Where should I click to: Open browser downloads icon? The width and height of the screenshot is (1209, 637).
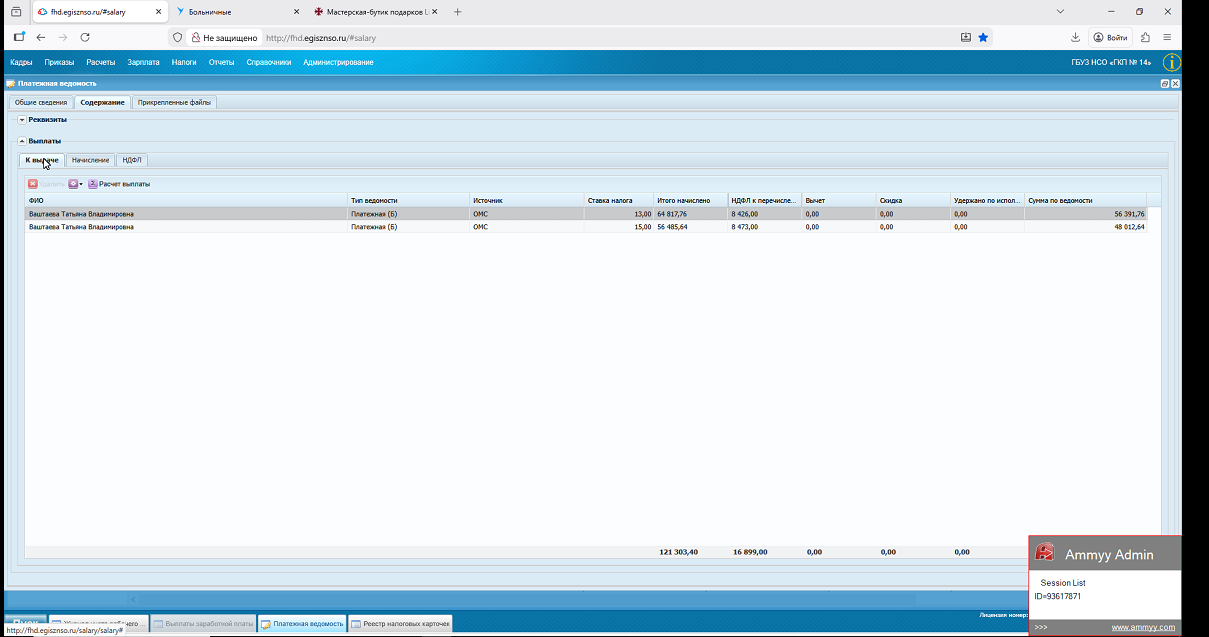click(x=1075, y=37)
